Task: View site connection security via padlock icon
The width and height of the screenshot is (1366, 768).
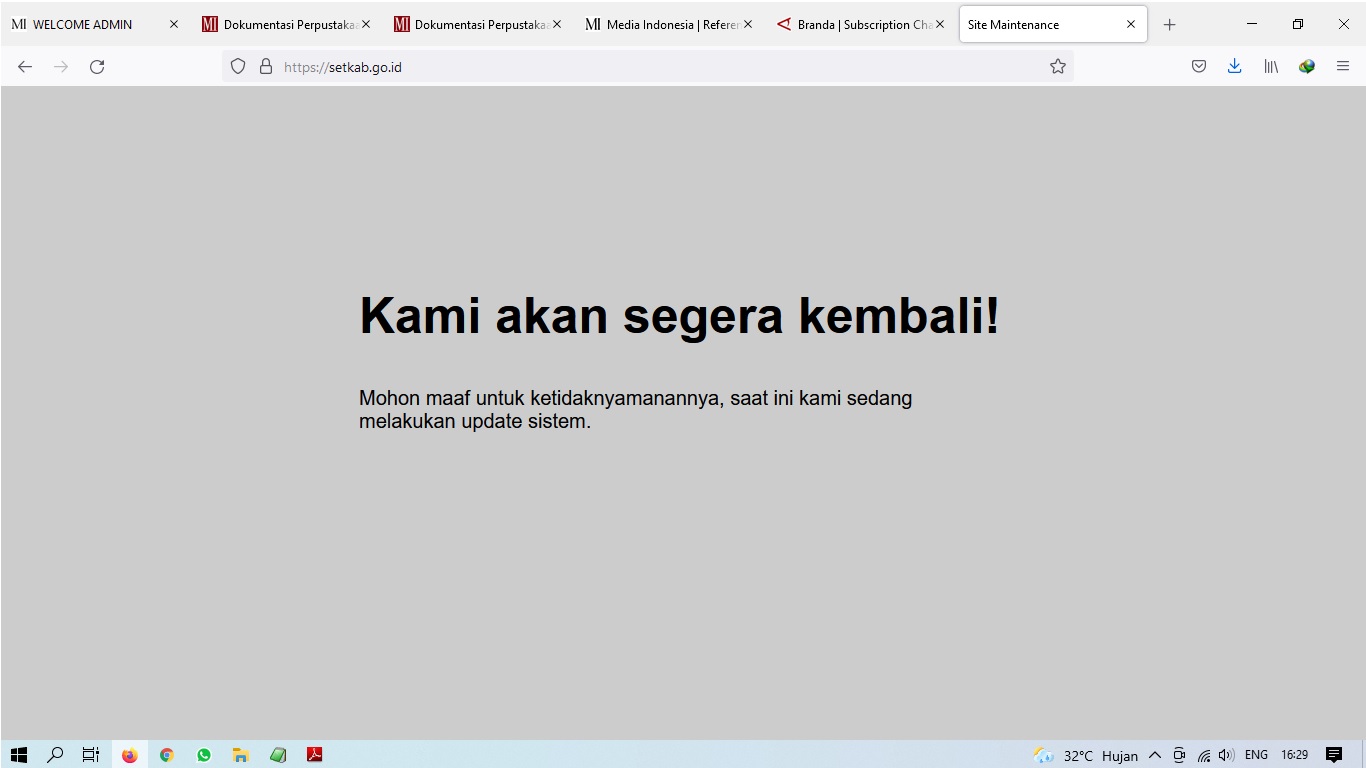Action: [265, 66]
